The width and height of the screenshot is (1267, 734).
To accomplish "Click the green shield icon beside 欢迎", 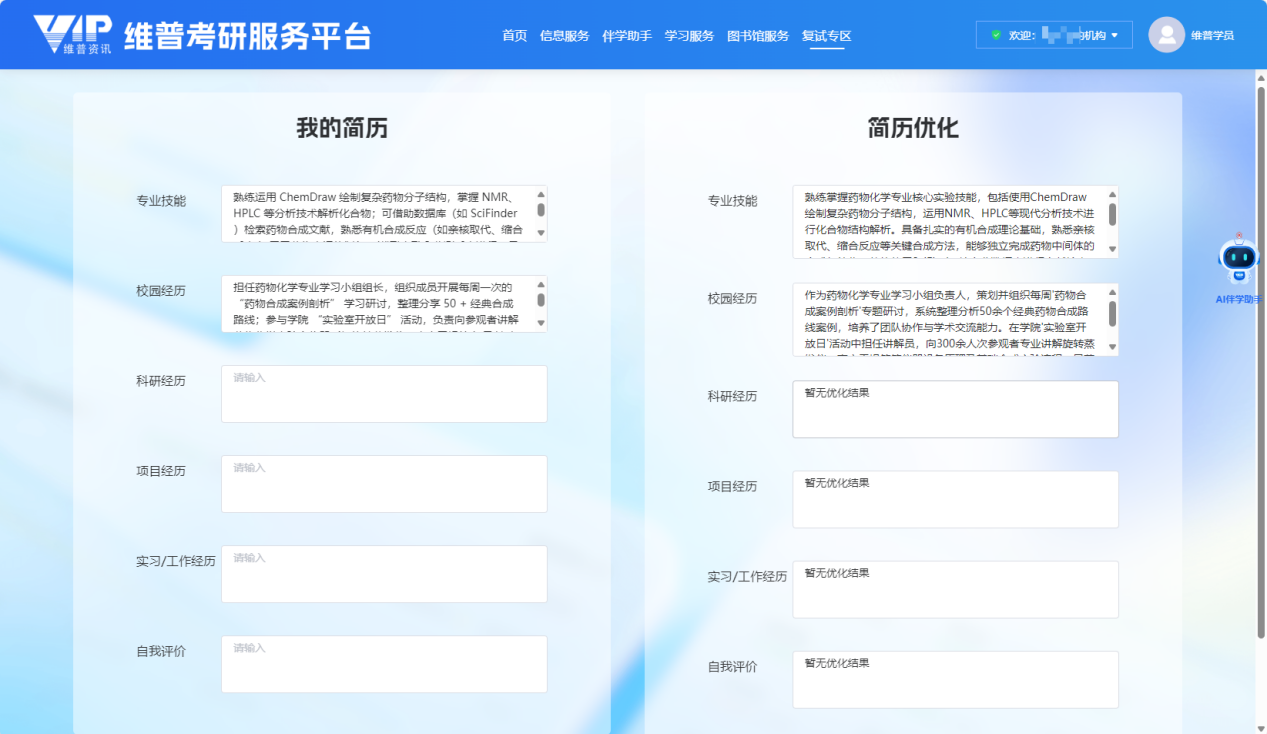I will [x=995, y=35].
